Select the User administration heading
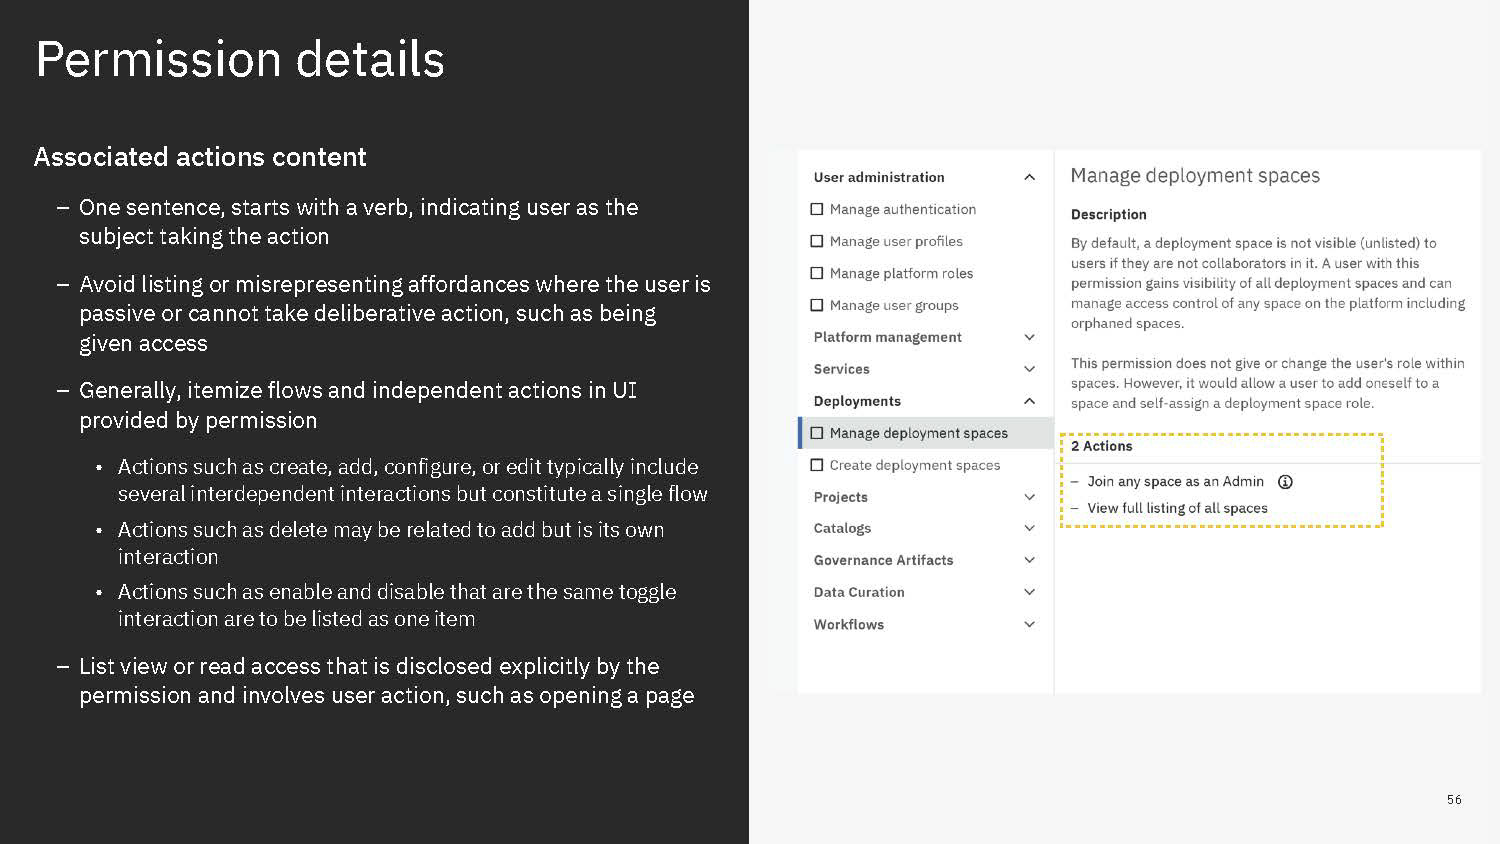The width and height of the screenshot is (1500, 844). coord(879,177)
